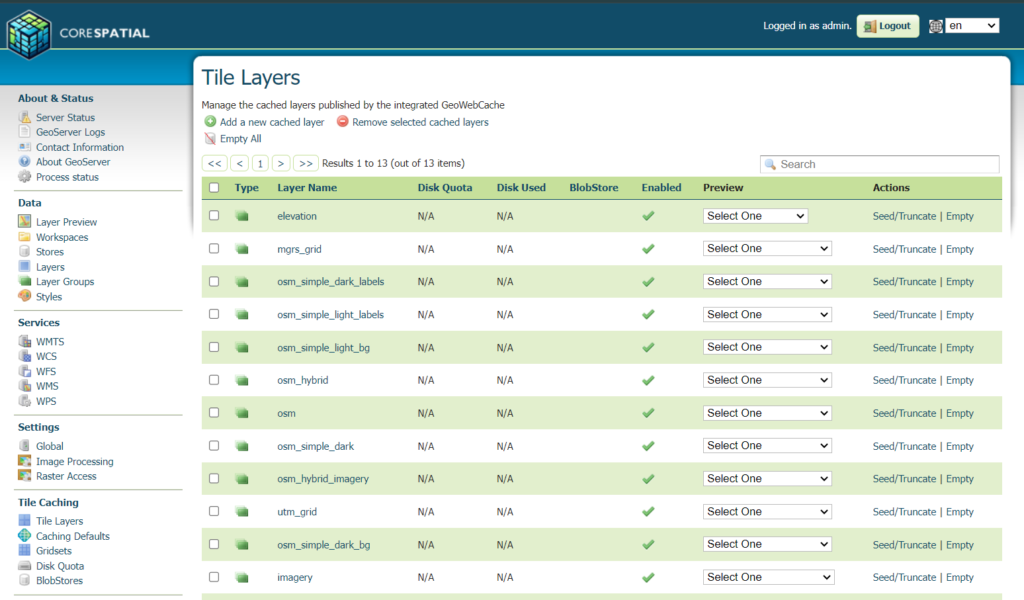Click the WMTS service icon
Screen dimensions: 1024x600
25,341
